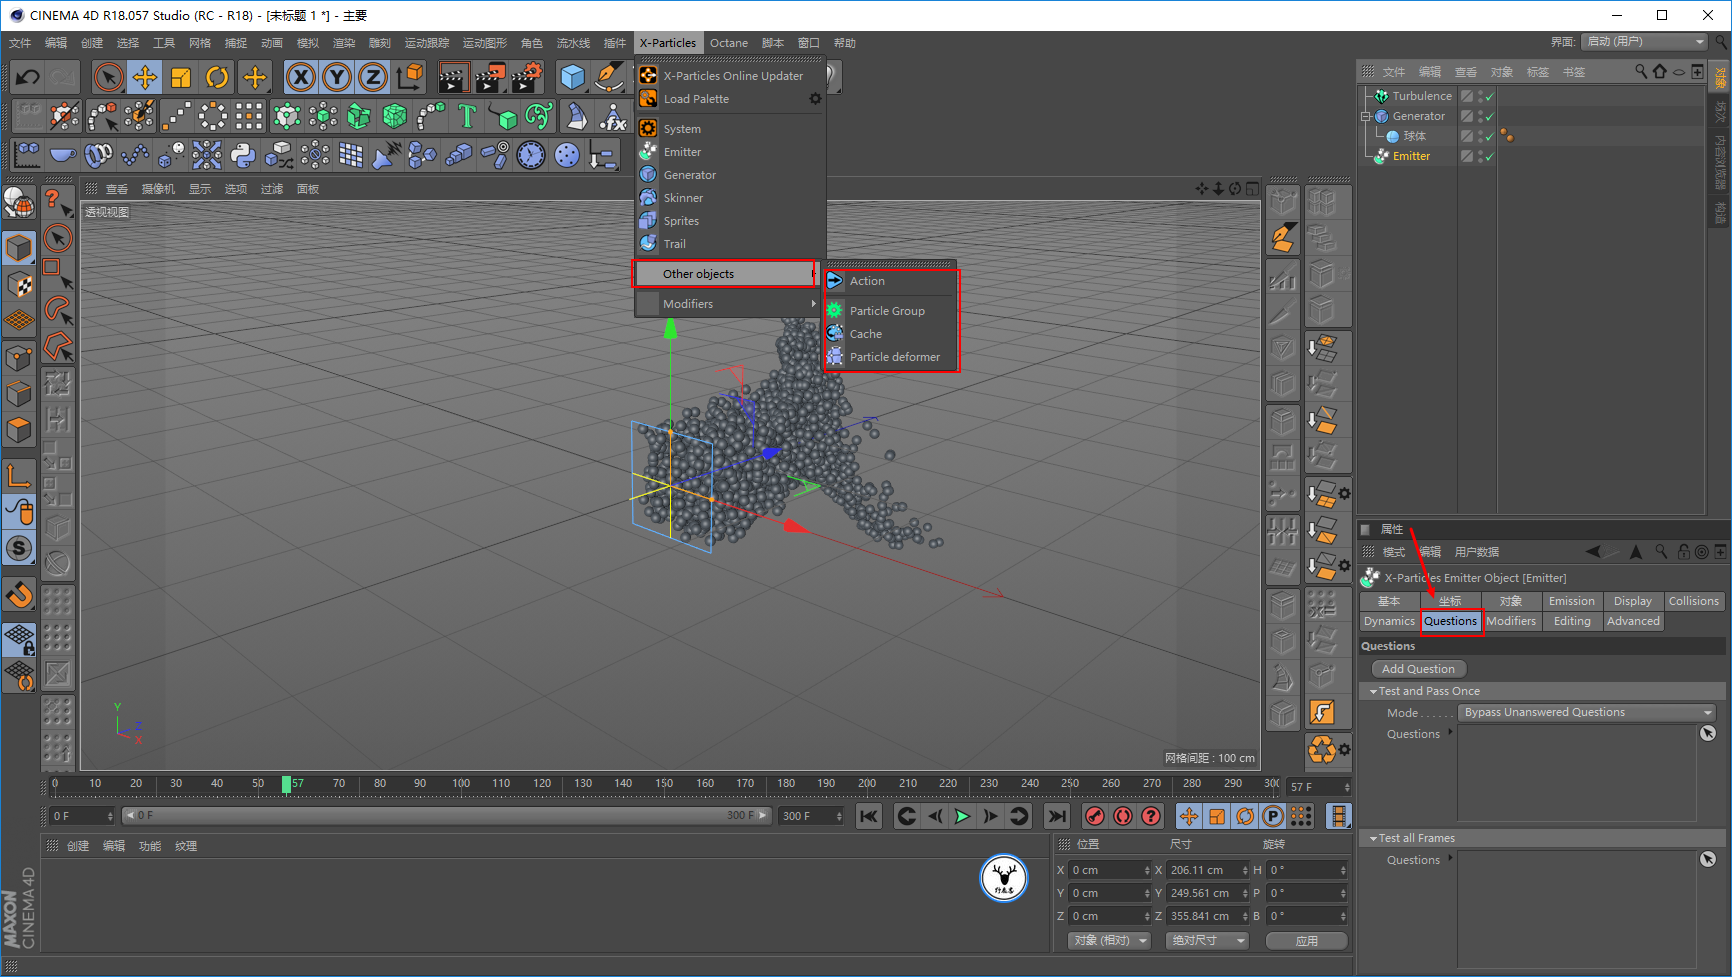The height and width of the screenshot is (977, 1732).
Task: Click the Python effector icon
Action: [243, 155]
